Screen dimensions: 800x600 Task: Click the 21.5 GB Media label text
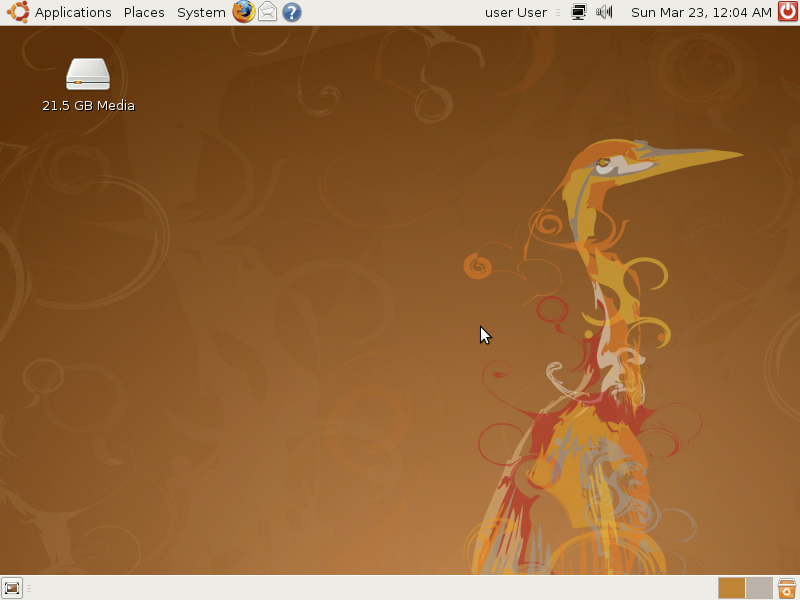pos(88,106)
